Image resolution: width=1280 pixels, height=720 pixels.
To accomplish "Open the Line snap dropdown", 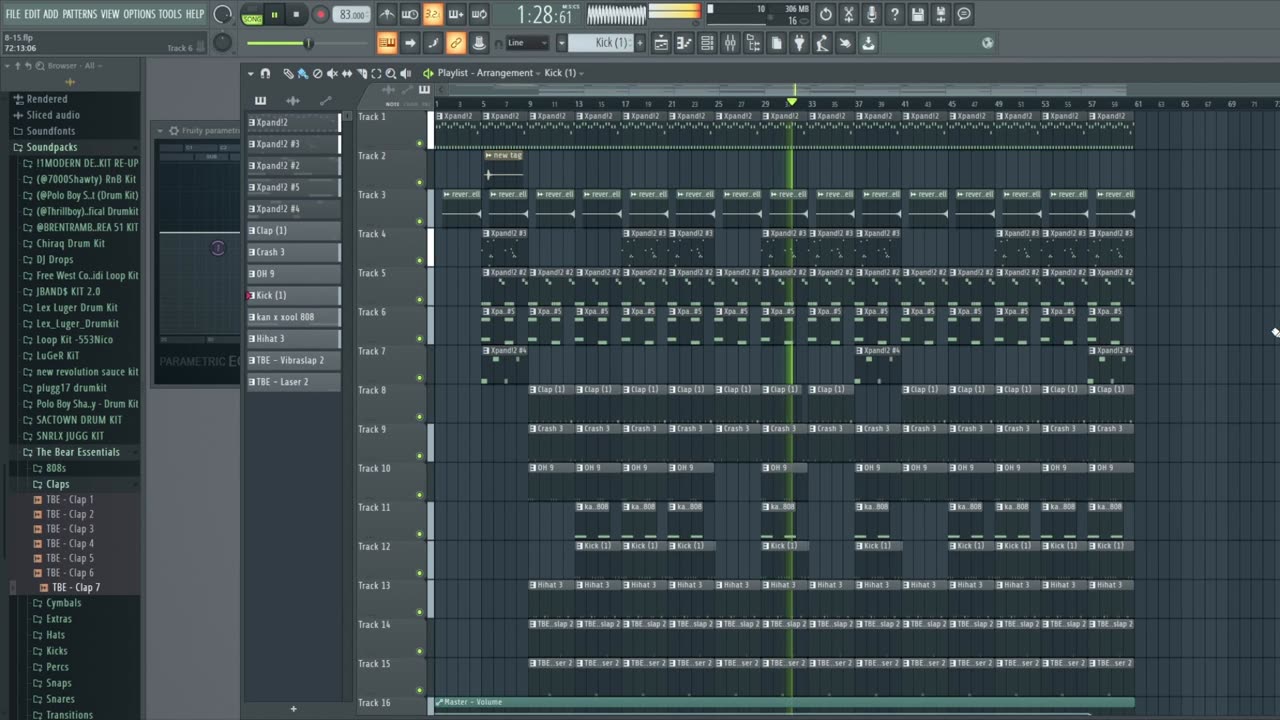I will pyautogui.click(x=527, y=43).
